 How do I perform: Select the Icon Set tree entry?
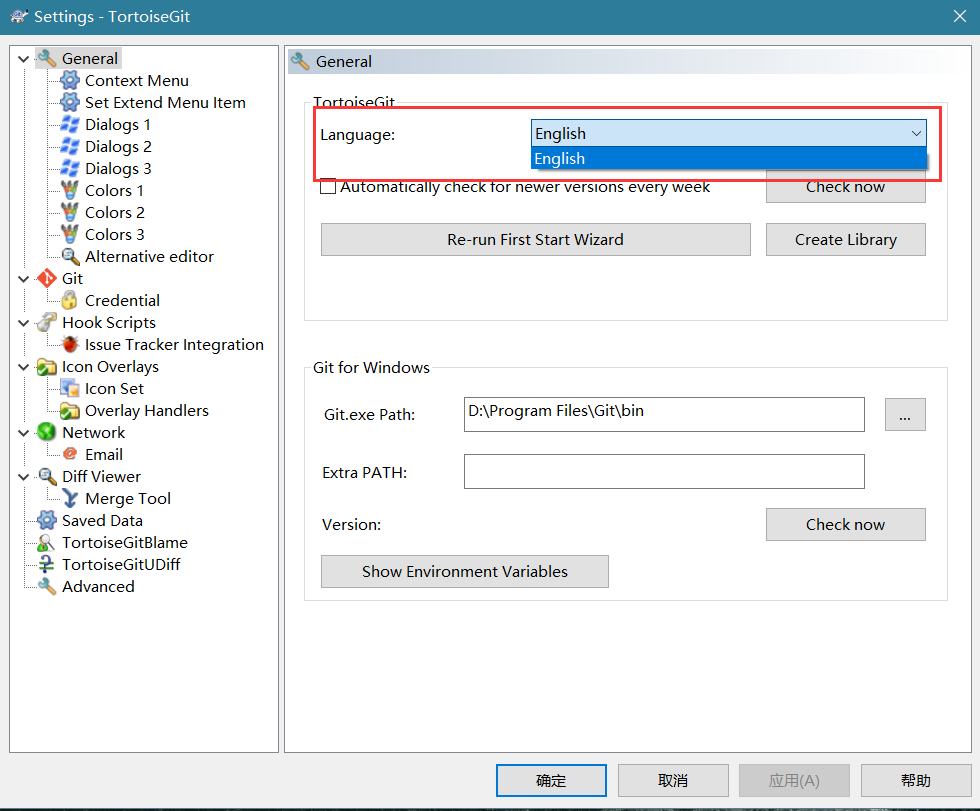114,389
